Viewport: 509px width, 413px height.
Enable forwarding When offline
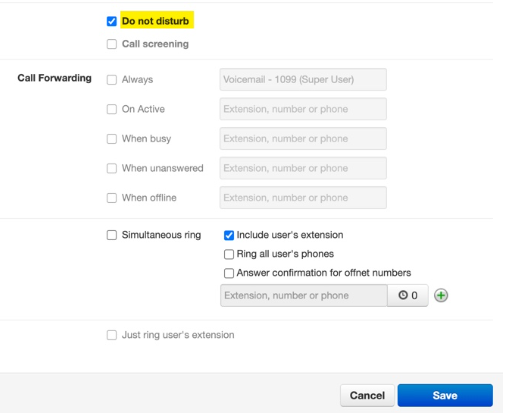pyautogui.click(x=112, y=198)
